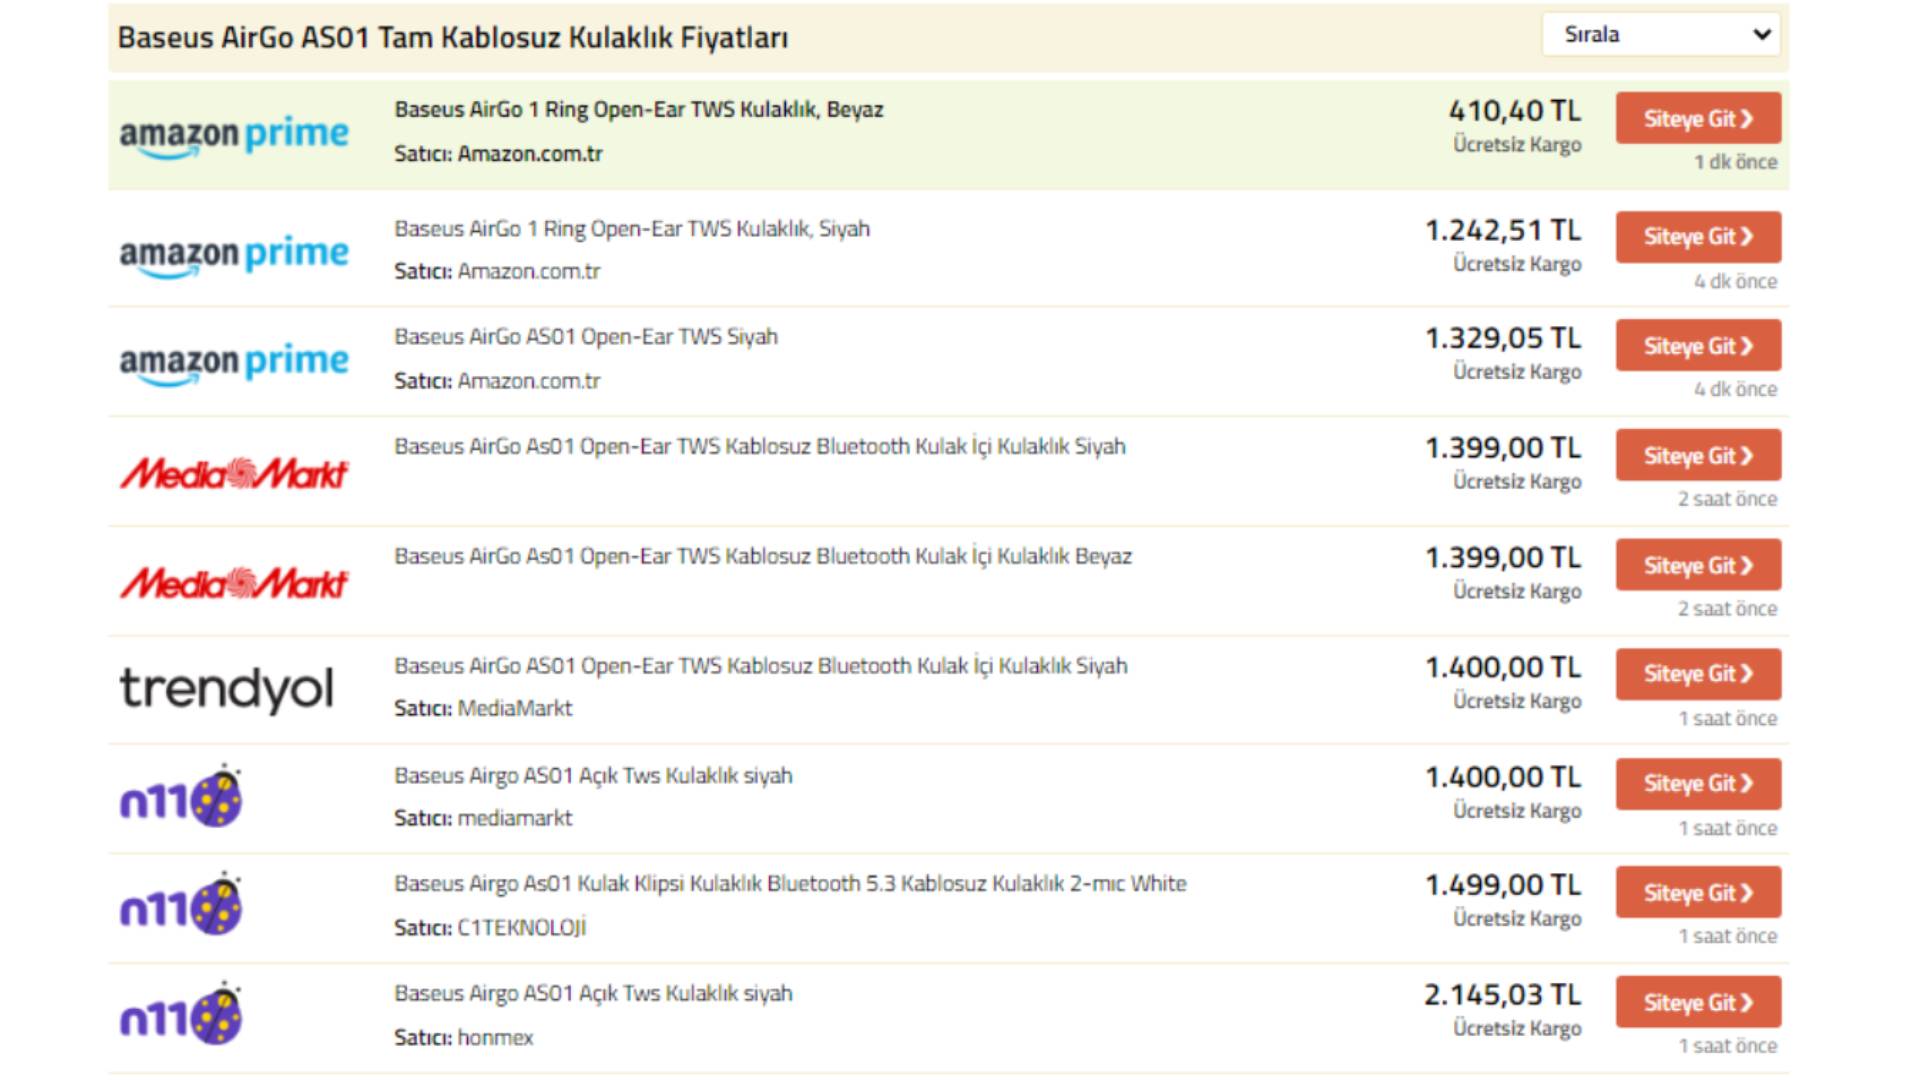
Task: Open Baseus AirGo 1 Ring Kulaklık, Beyaz listing
Action: click(639, 110)
